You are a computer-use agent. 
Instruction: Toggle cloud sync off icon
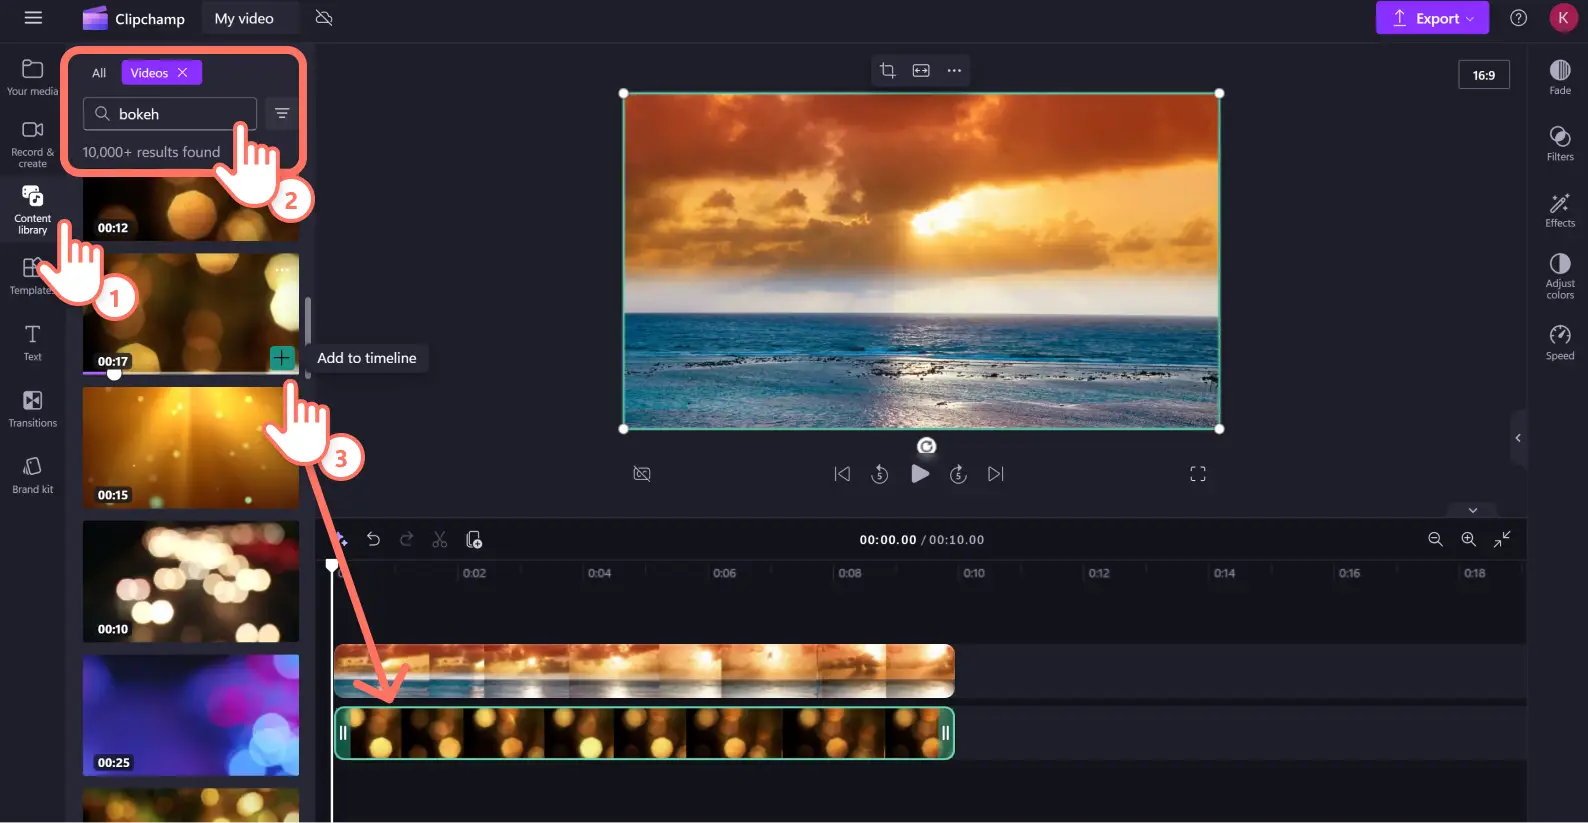(324, 18)
